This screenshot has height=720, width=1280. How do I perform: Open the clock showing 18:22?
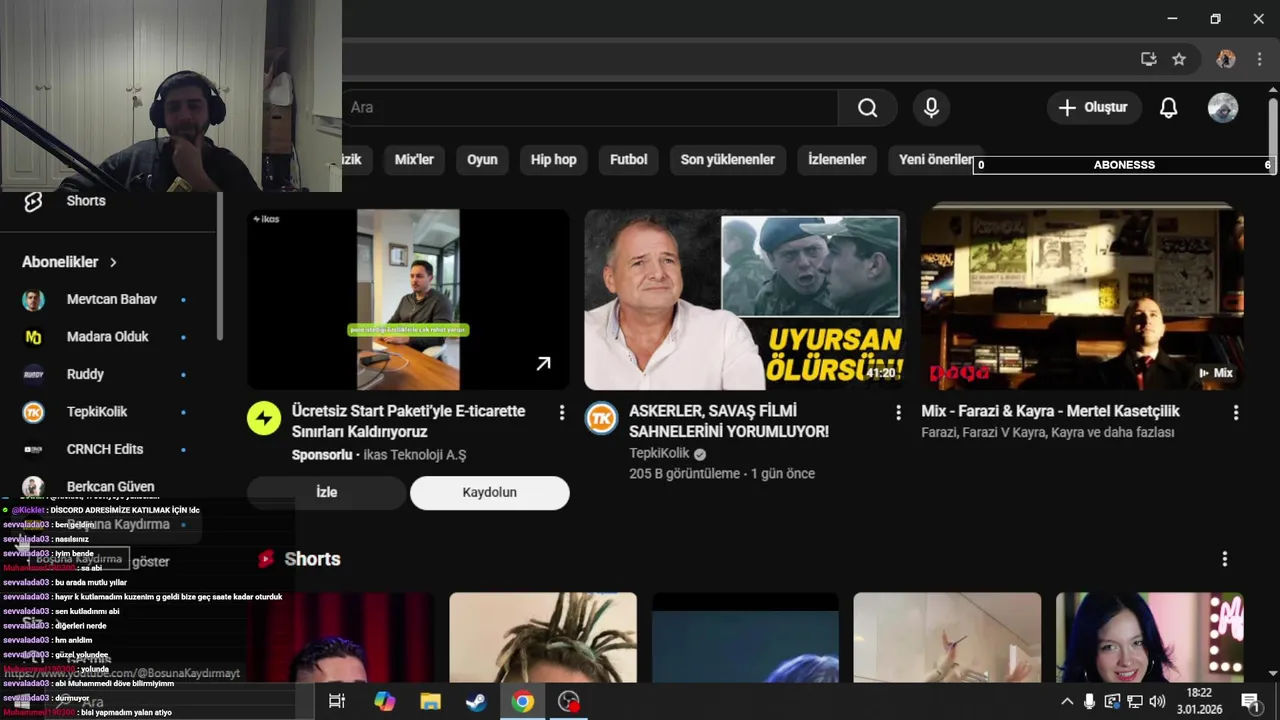coord(1199,702)
